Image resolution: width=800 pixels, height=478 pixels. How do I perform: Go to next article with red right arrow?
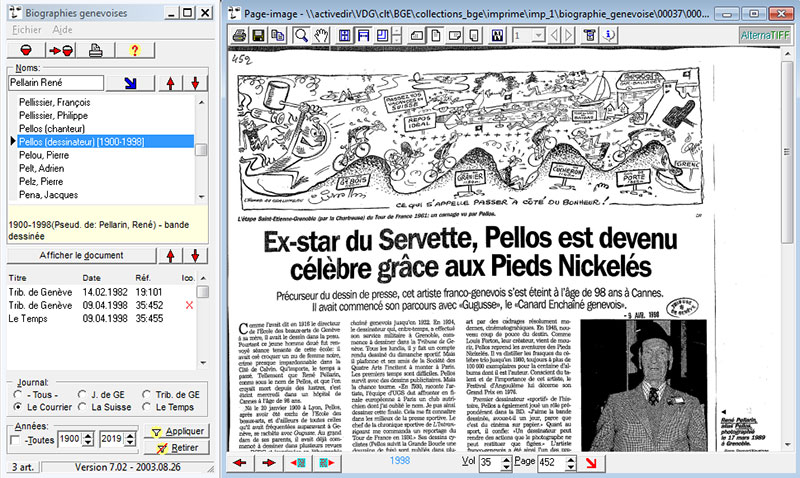click(268, 463)
